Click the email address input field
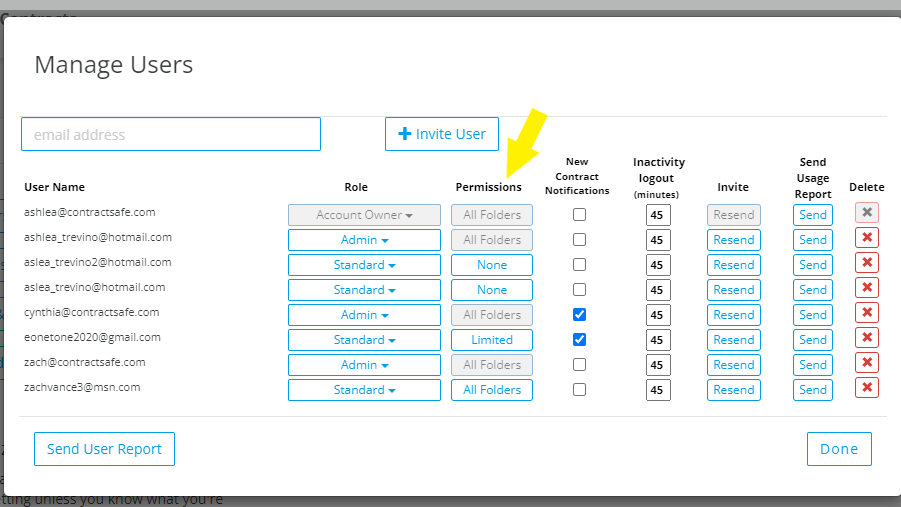This screenshot has width=901, height=507. (x=171, y=134)
